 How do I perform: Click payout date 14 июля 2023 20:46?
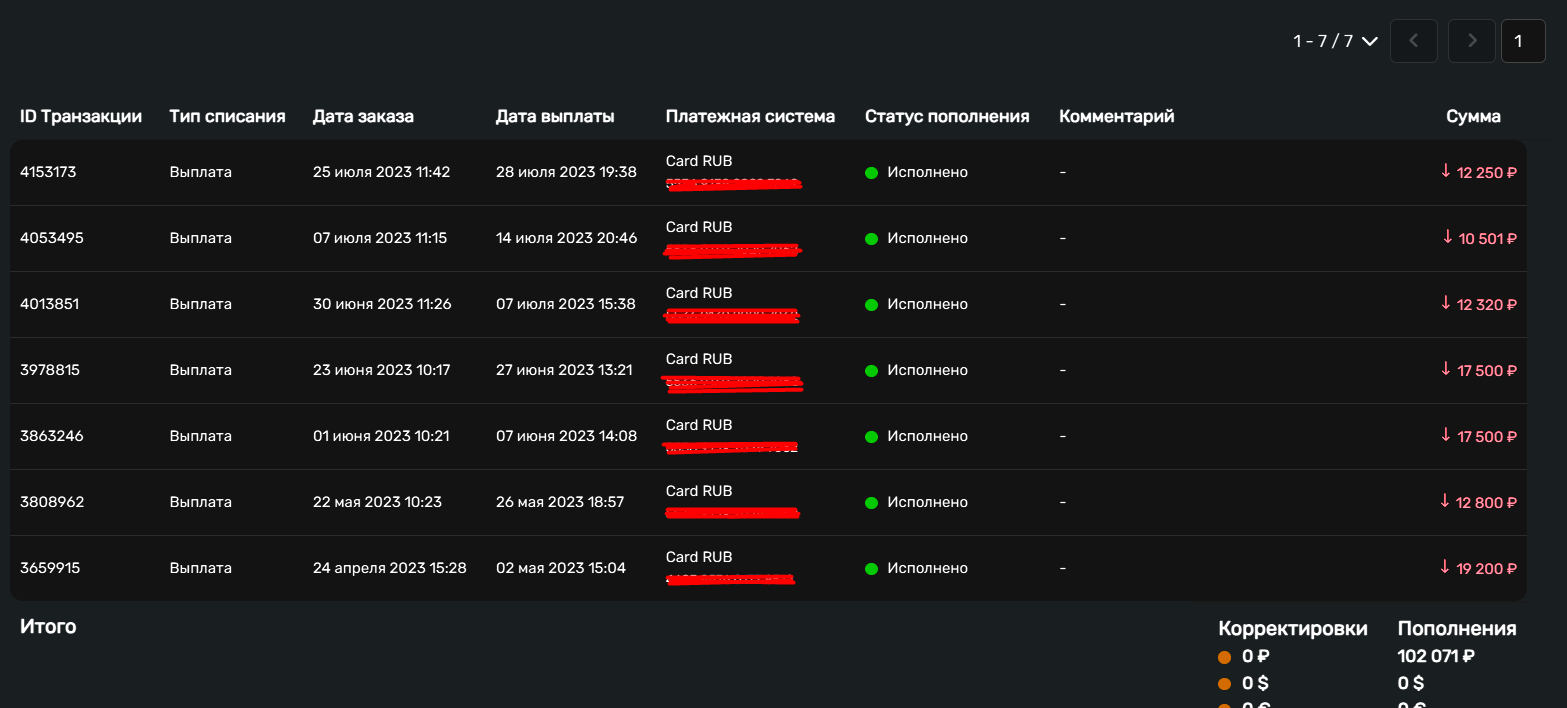566,238
